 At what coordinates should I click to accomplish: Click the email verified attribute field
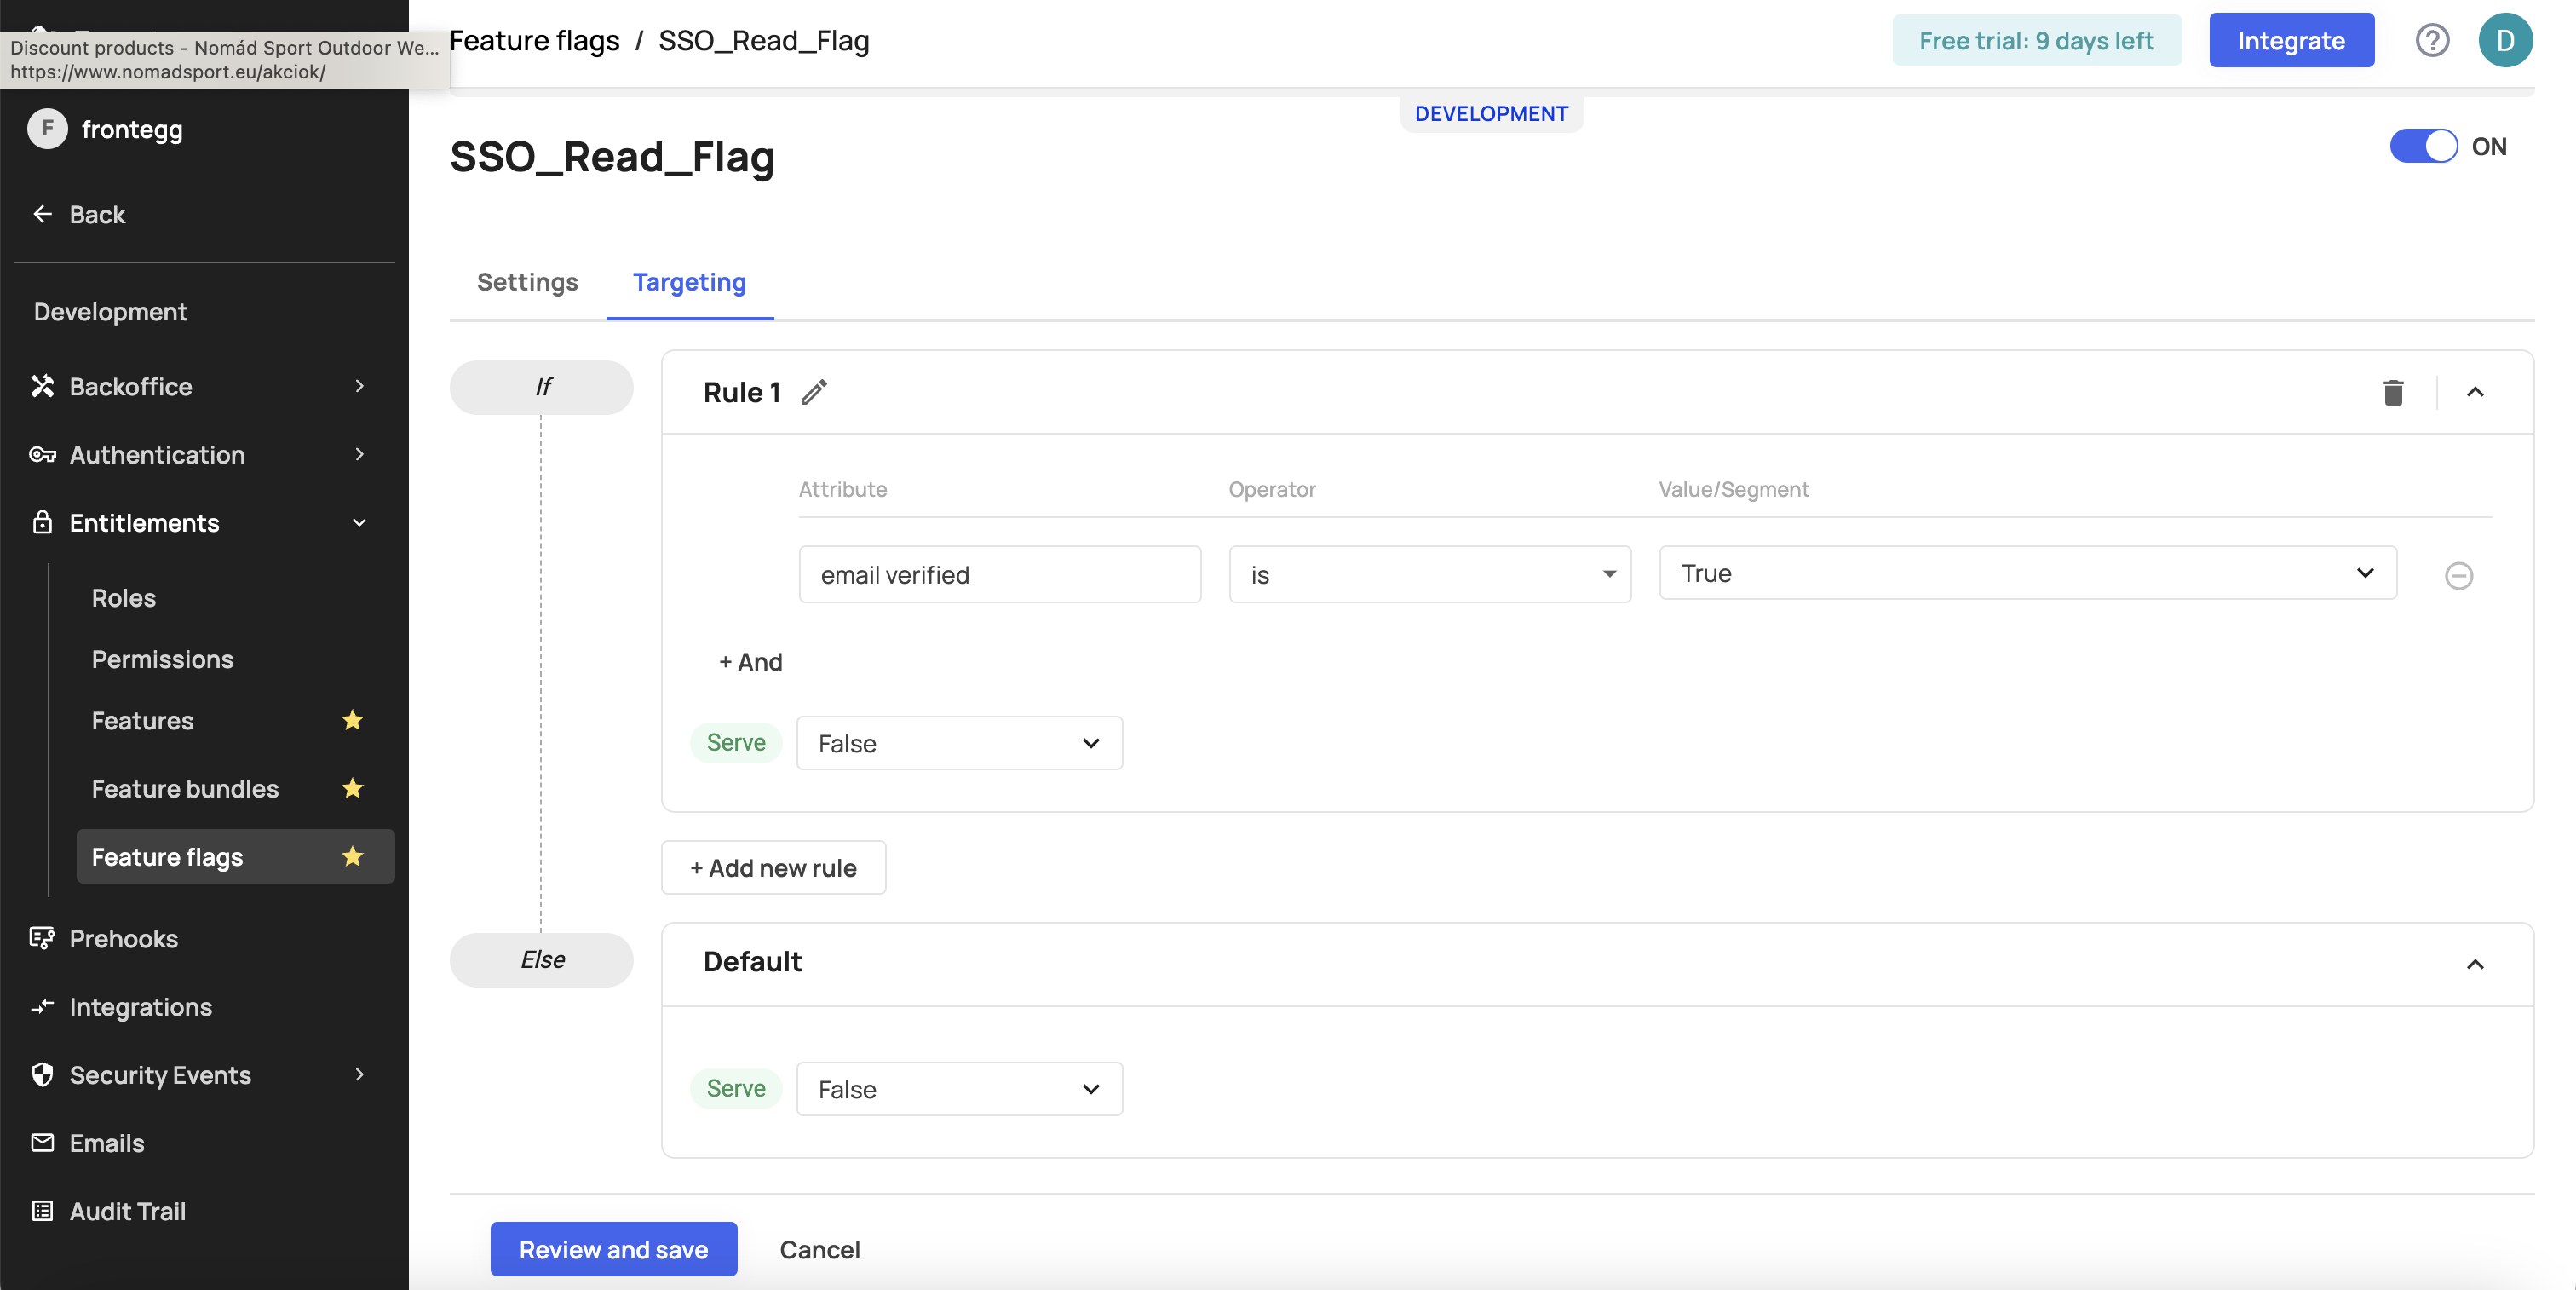[999, 575]
